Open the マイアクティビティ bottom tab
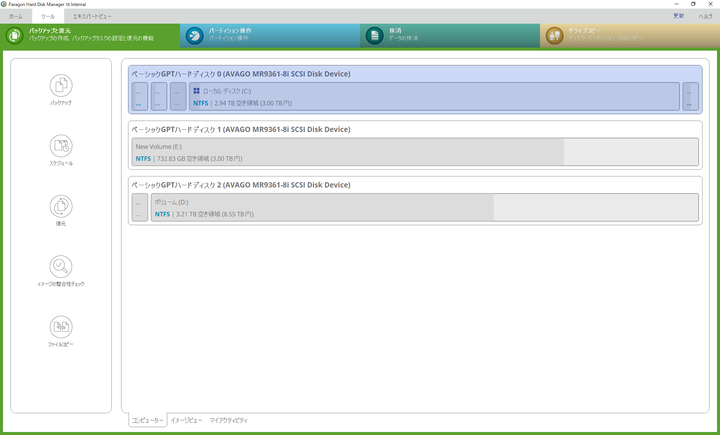Image resolution: width=720 pixels, height=435 pixels. pyautogui.click(x=228, y=420)
